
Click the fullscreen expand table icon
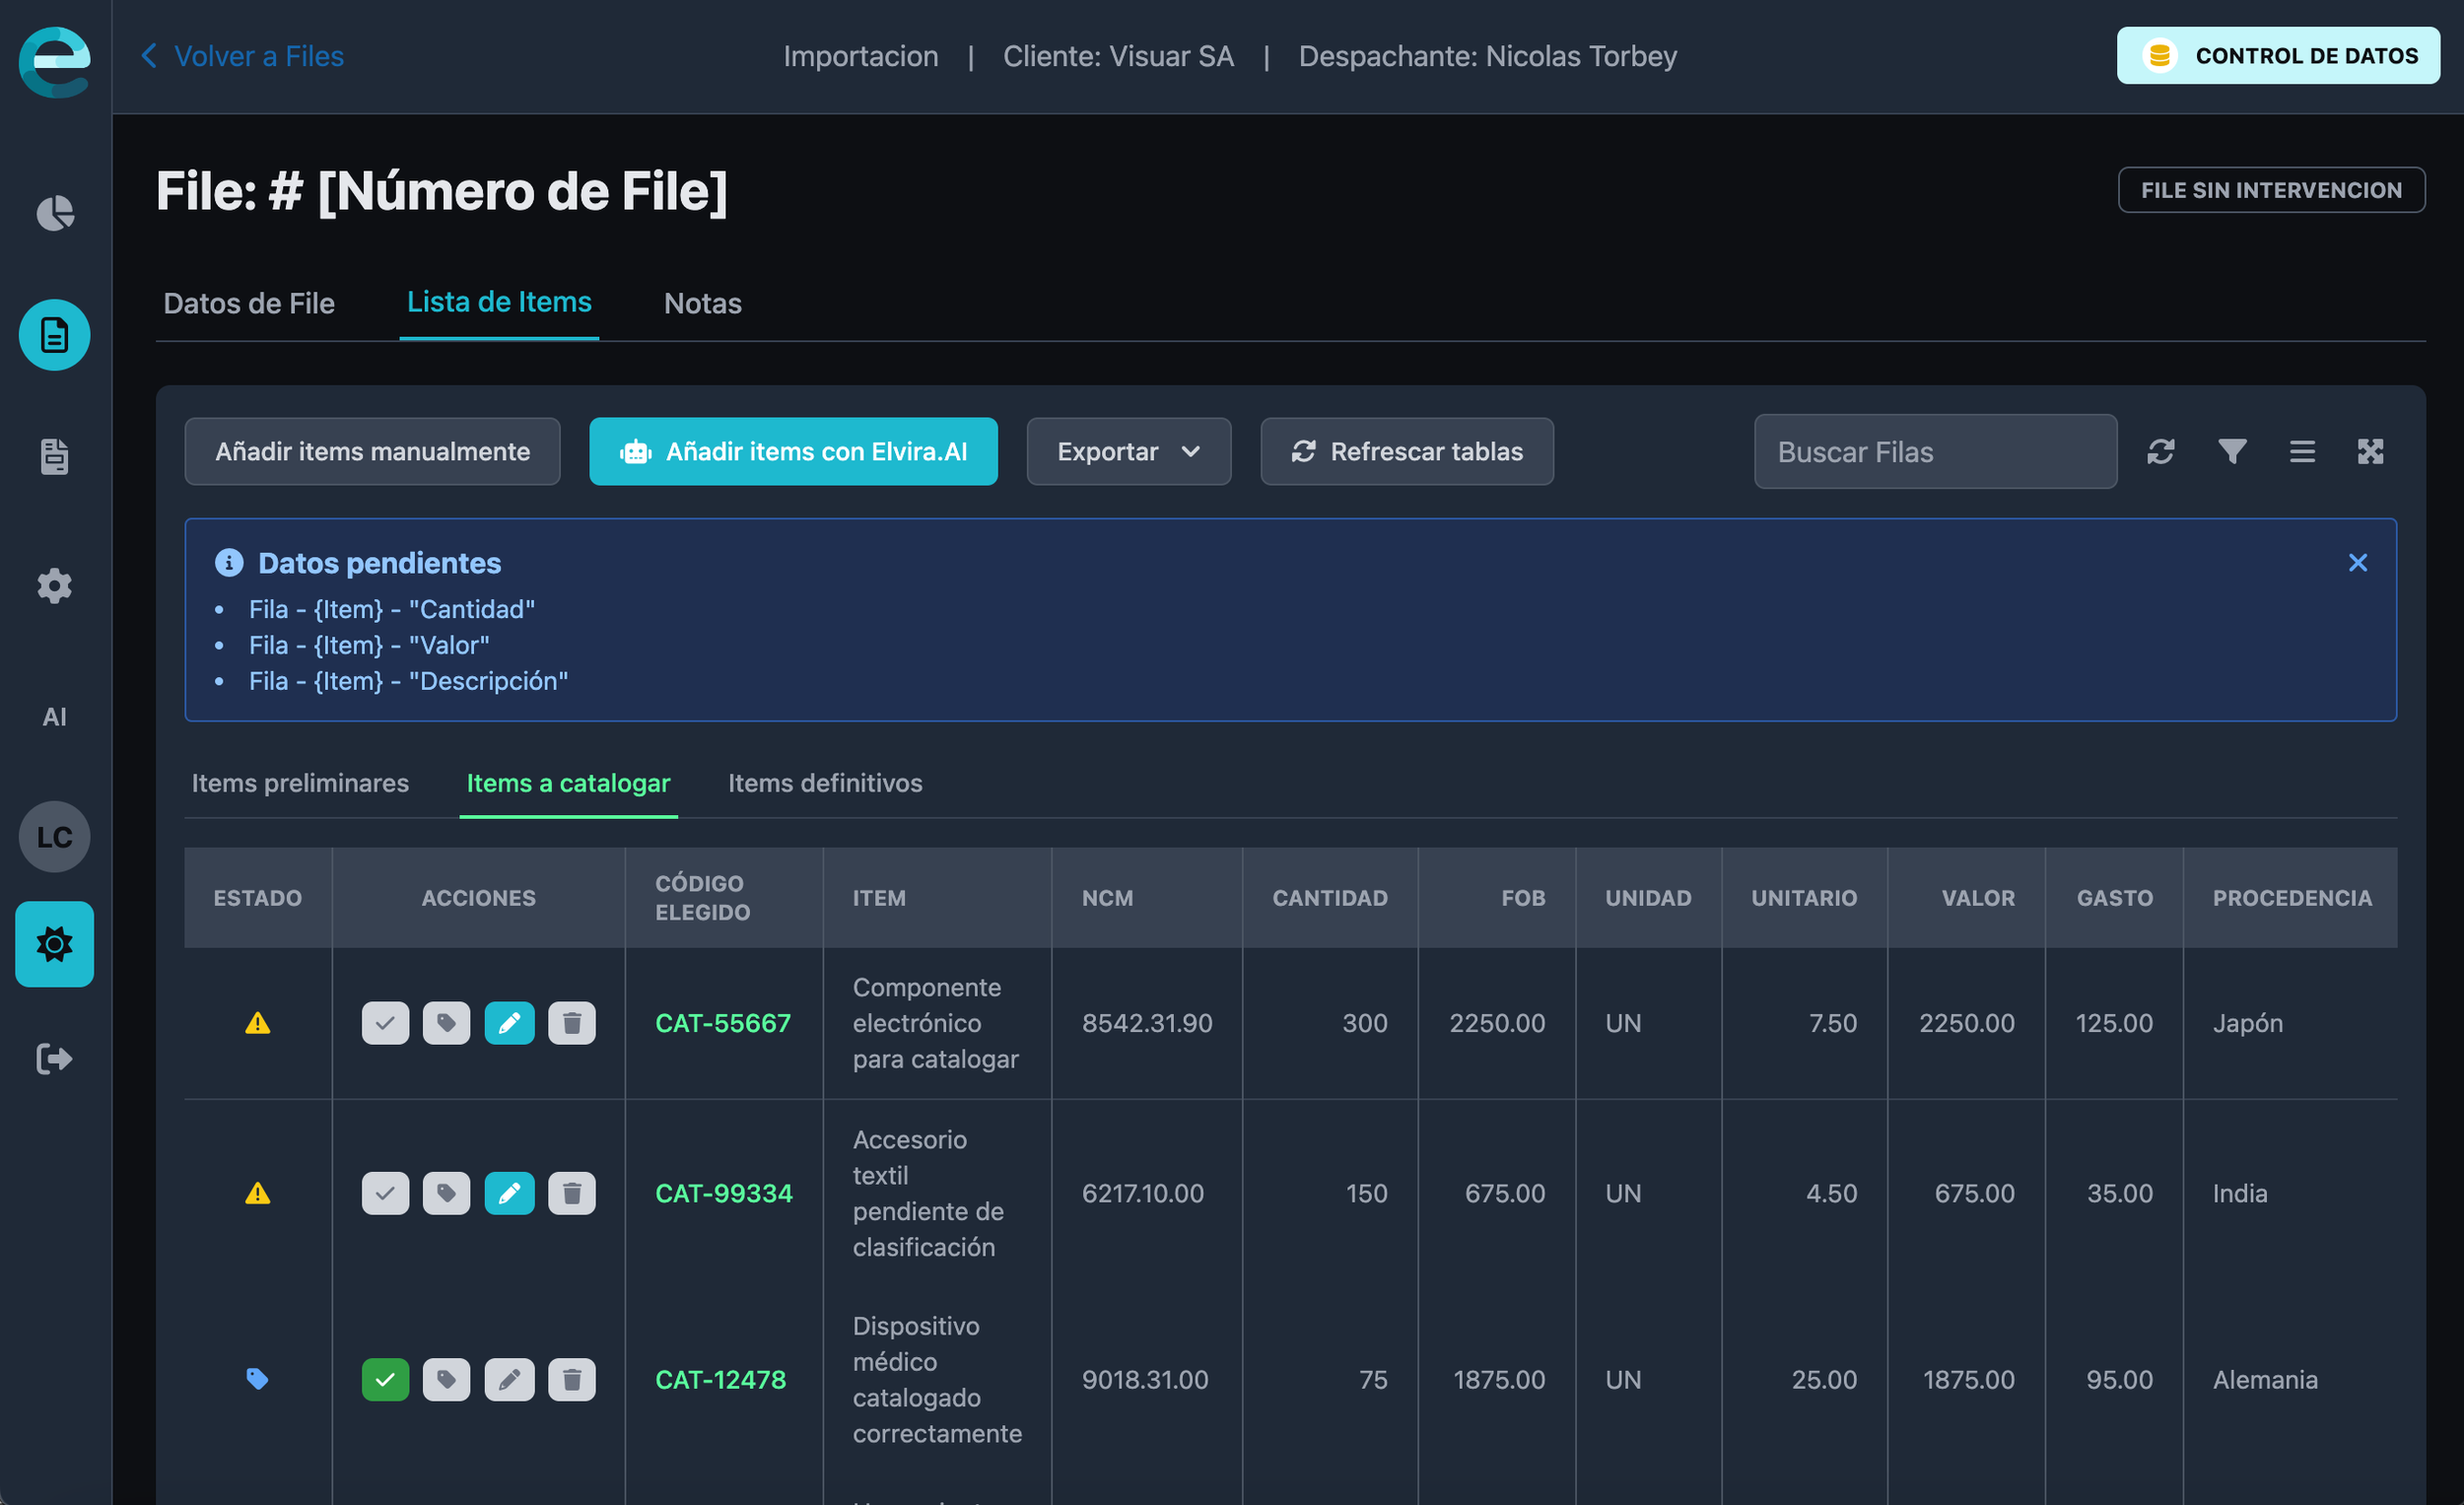tap(2370, 451)
